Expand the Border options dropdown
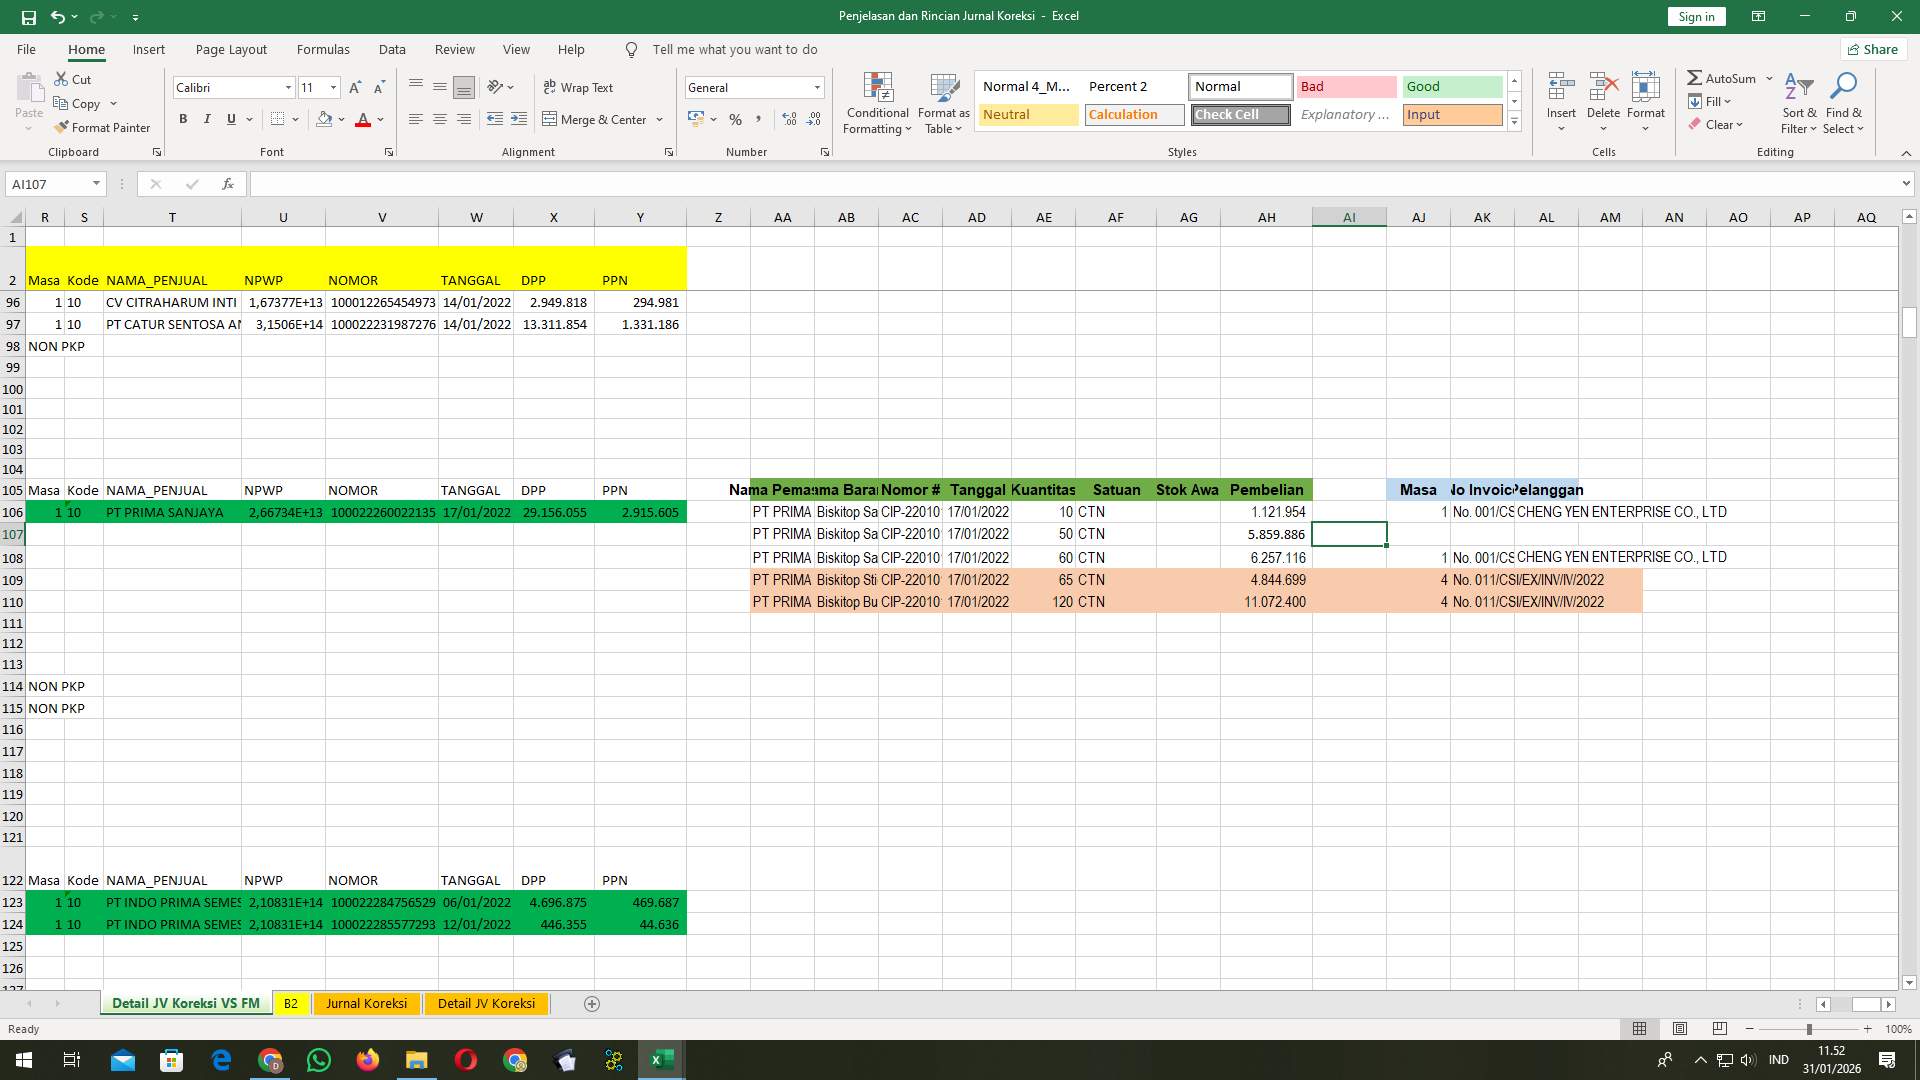The height and width of the screenshot is (1080, 1920). pos(296,119)
